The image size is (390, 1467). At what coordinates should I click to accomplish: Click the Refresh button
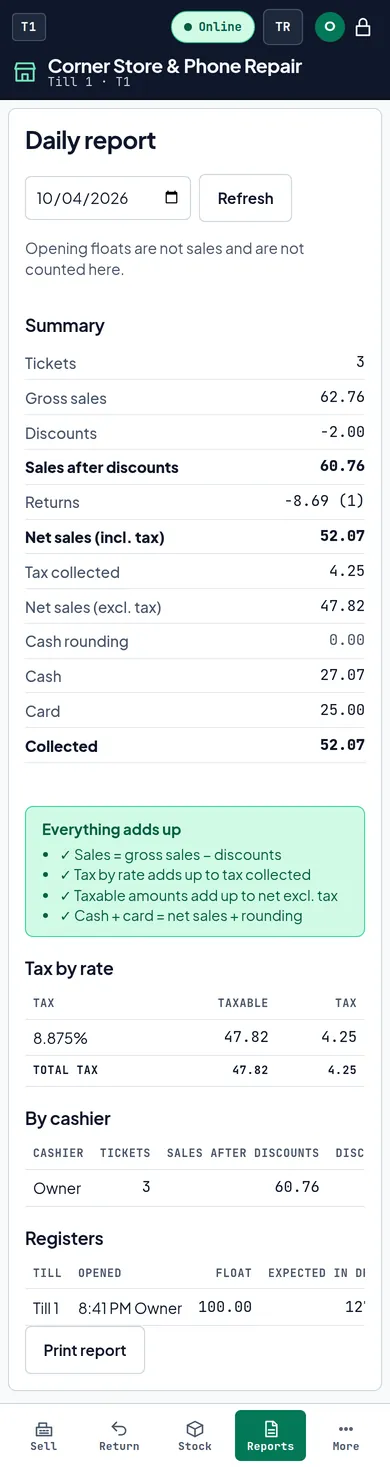pyautogui.click(x=245, y=198)
